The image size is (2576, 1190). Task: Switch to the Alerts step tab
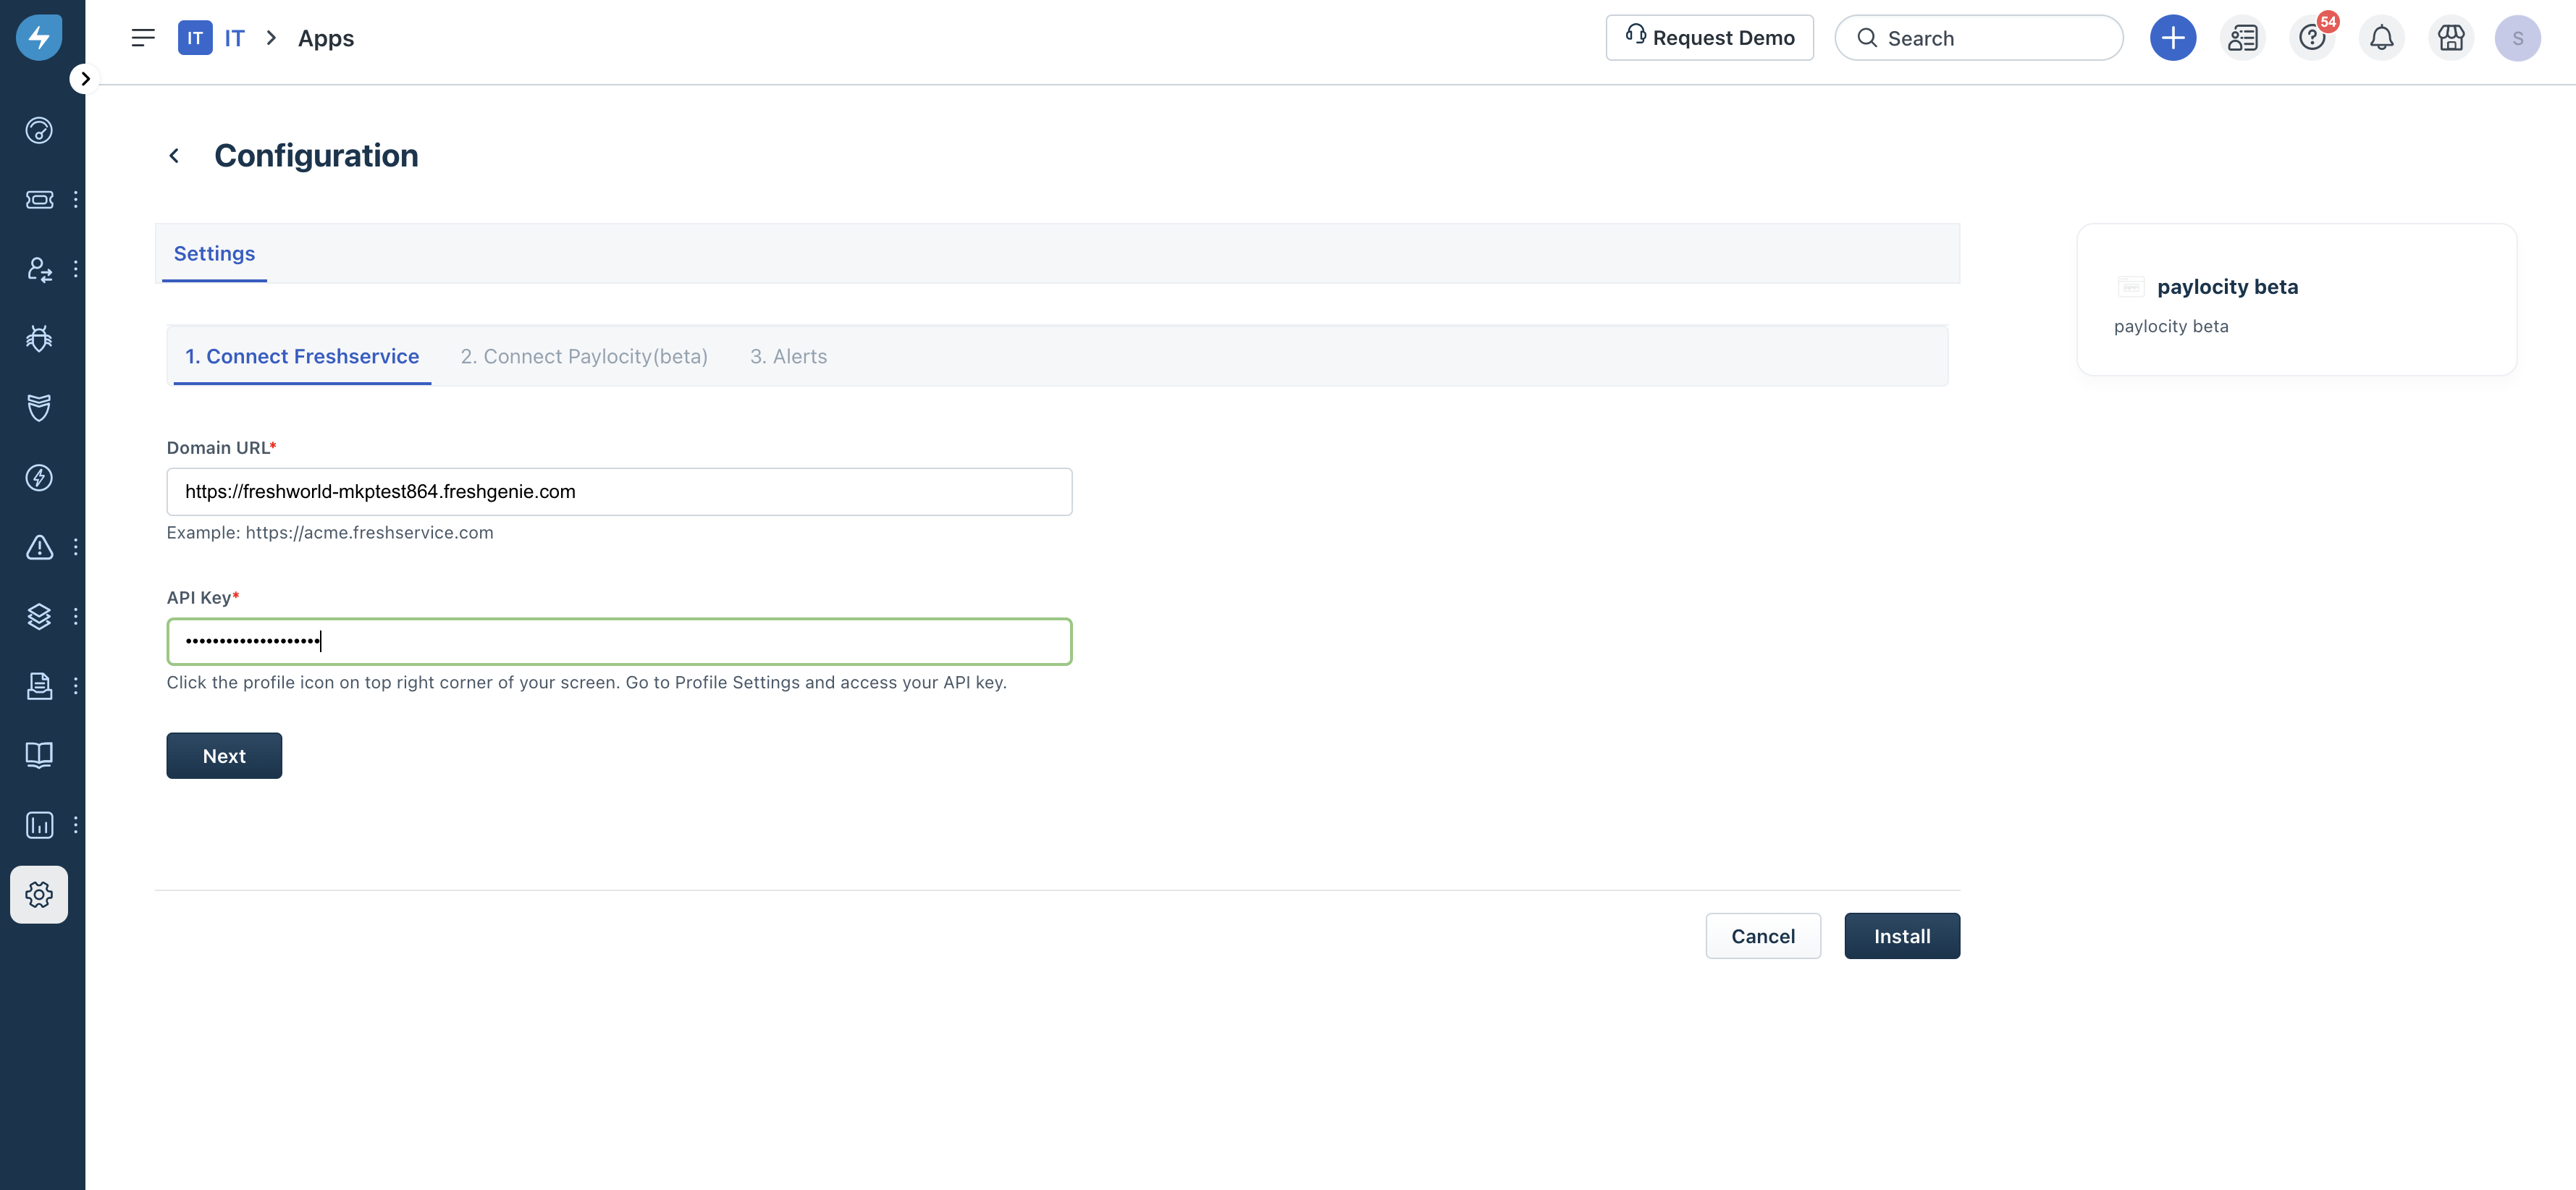(x=788, y=357)
